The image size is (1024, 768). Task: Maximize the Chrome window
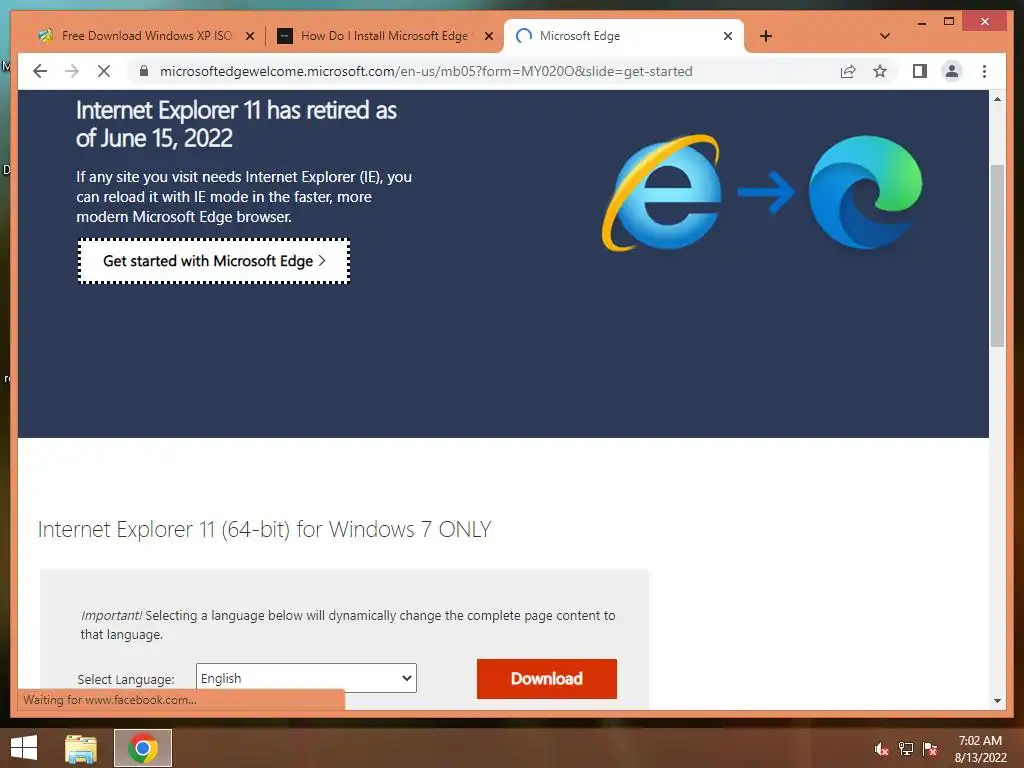tap(949, 22)
